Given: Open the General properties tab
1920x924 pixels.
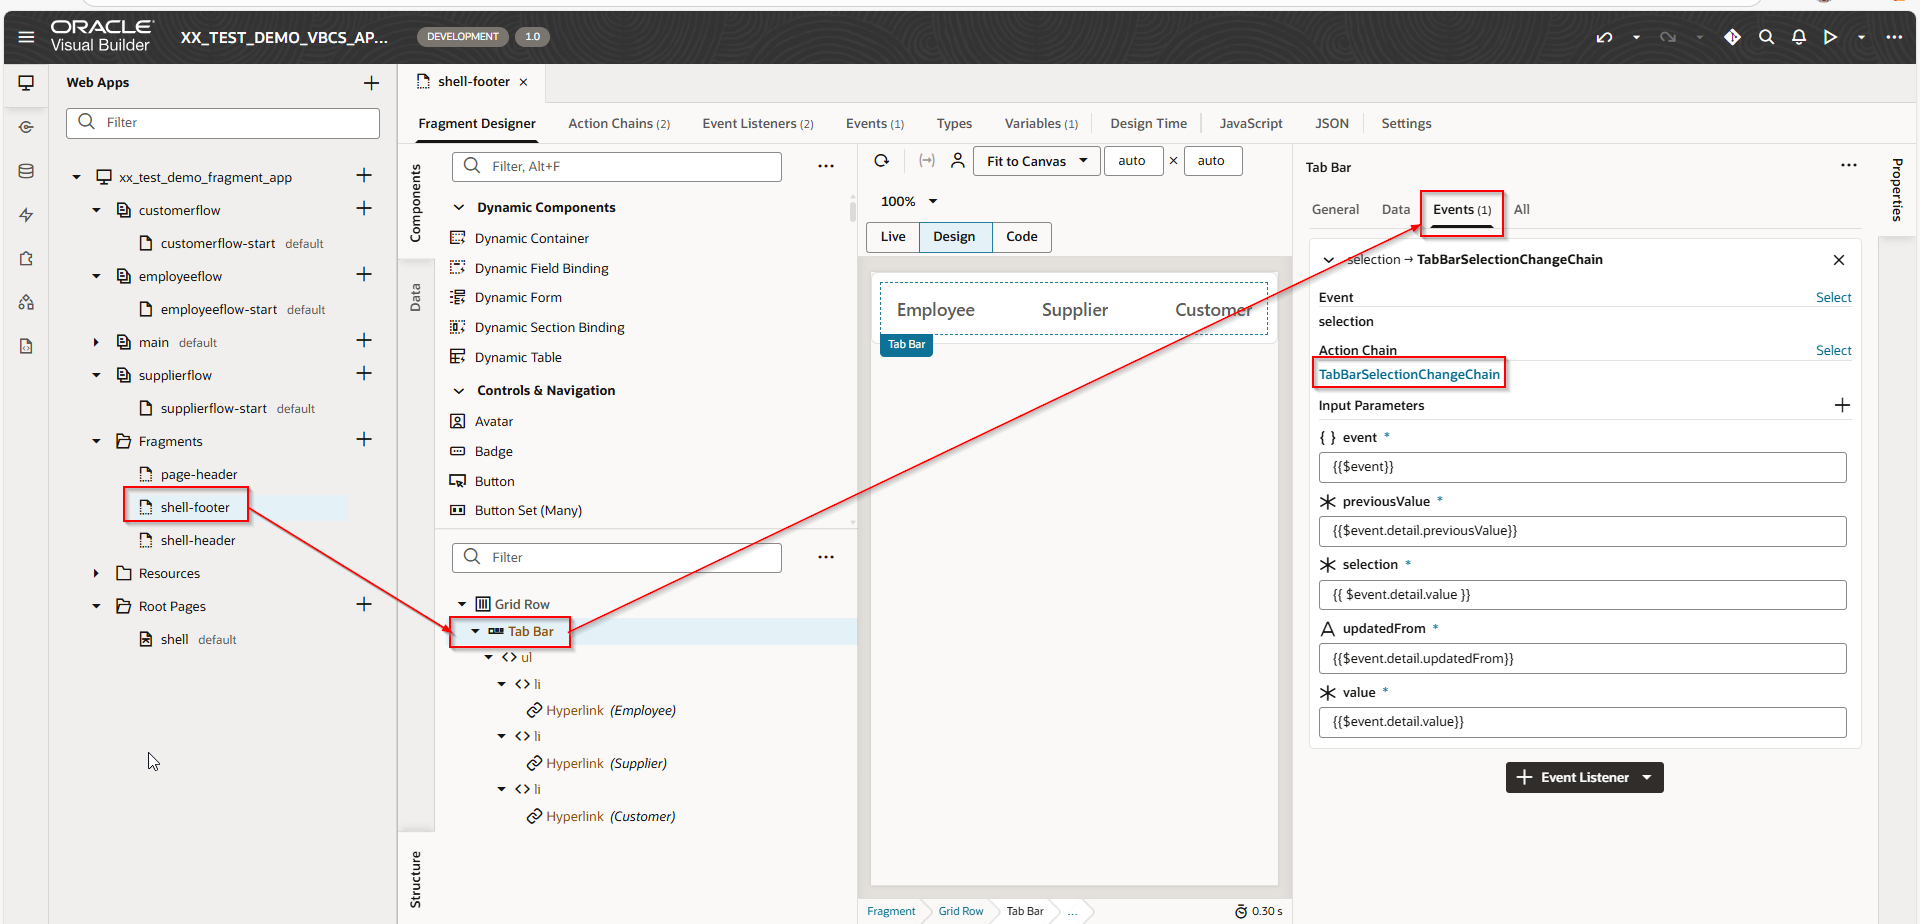Looking at the screenshot, I should pyautogui.click(x=1335, y=210).
